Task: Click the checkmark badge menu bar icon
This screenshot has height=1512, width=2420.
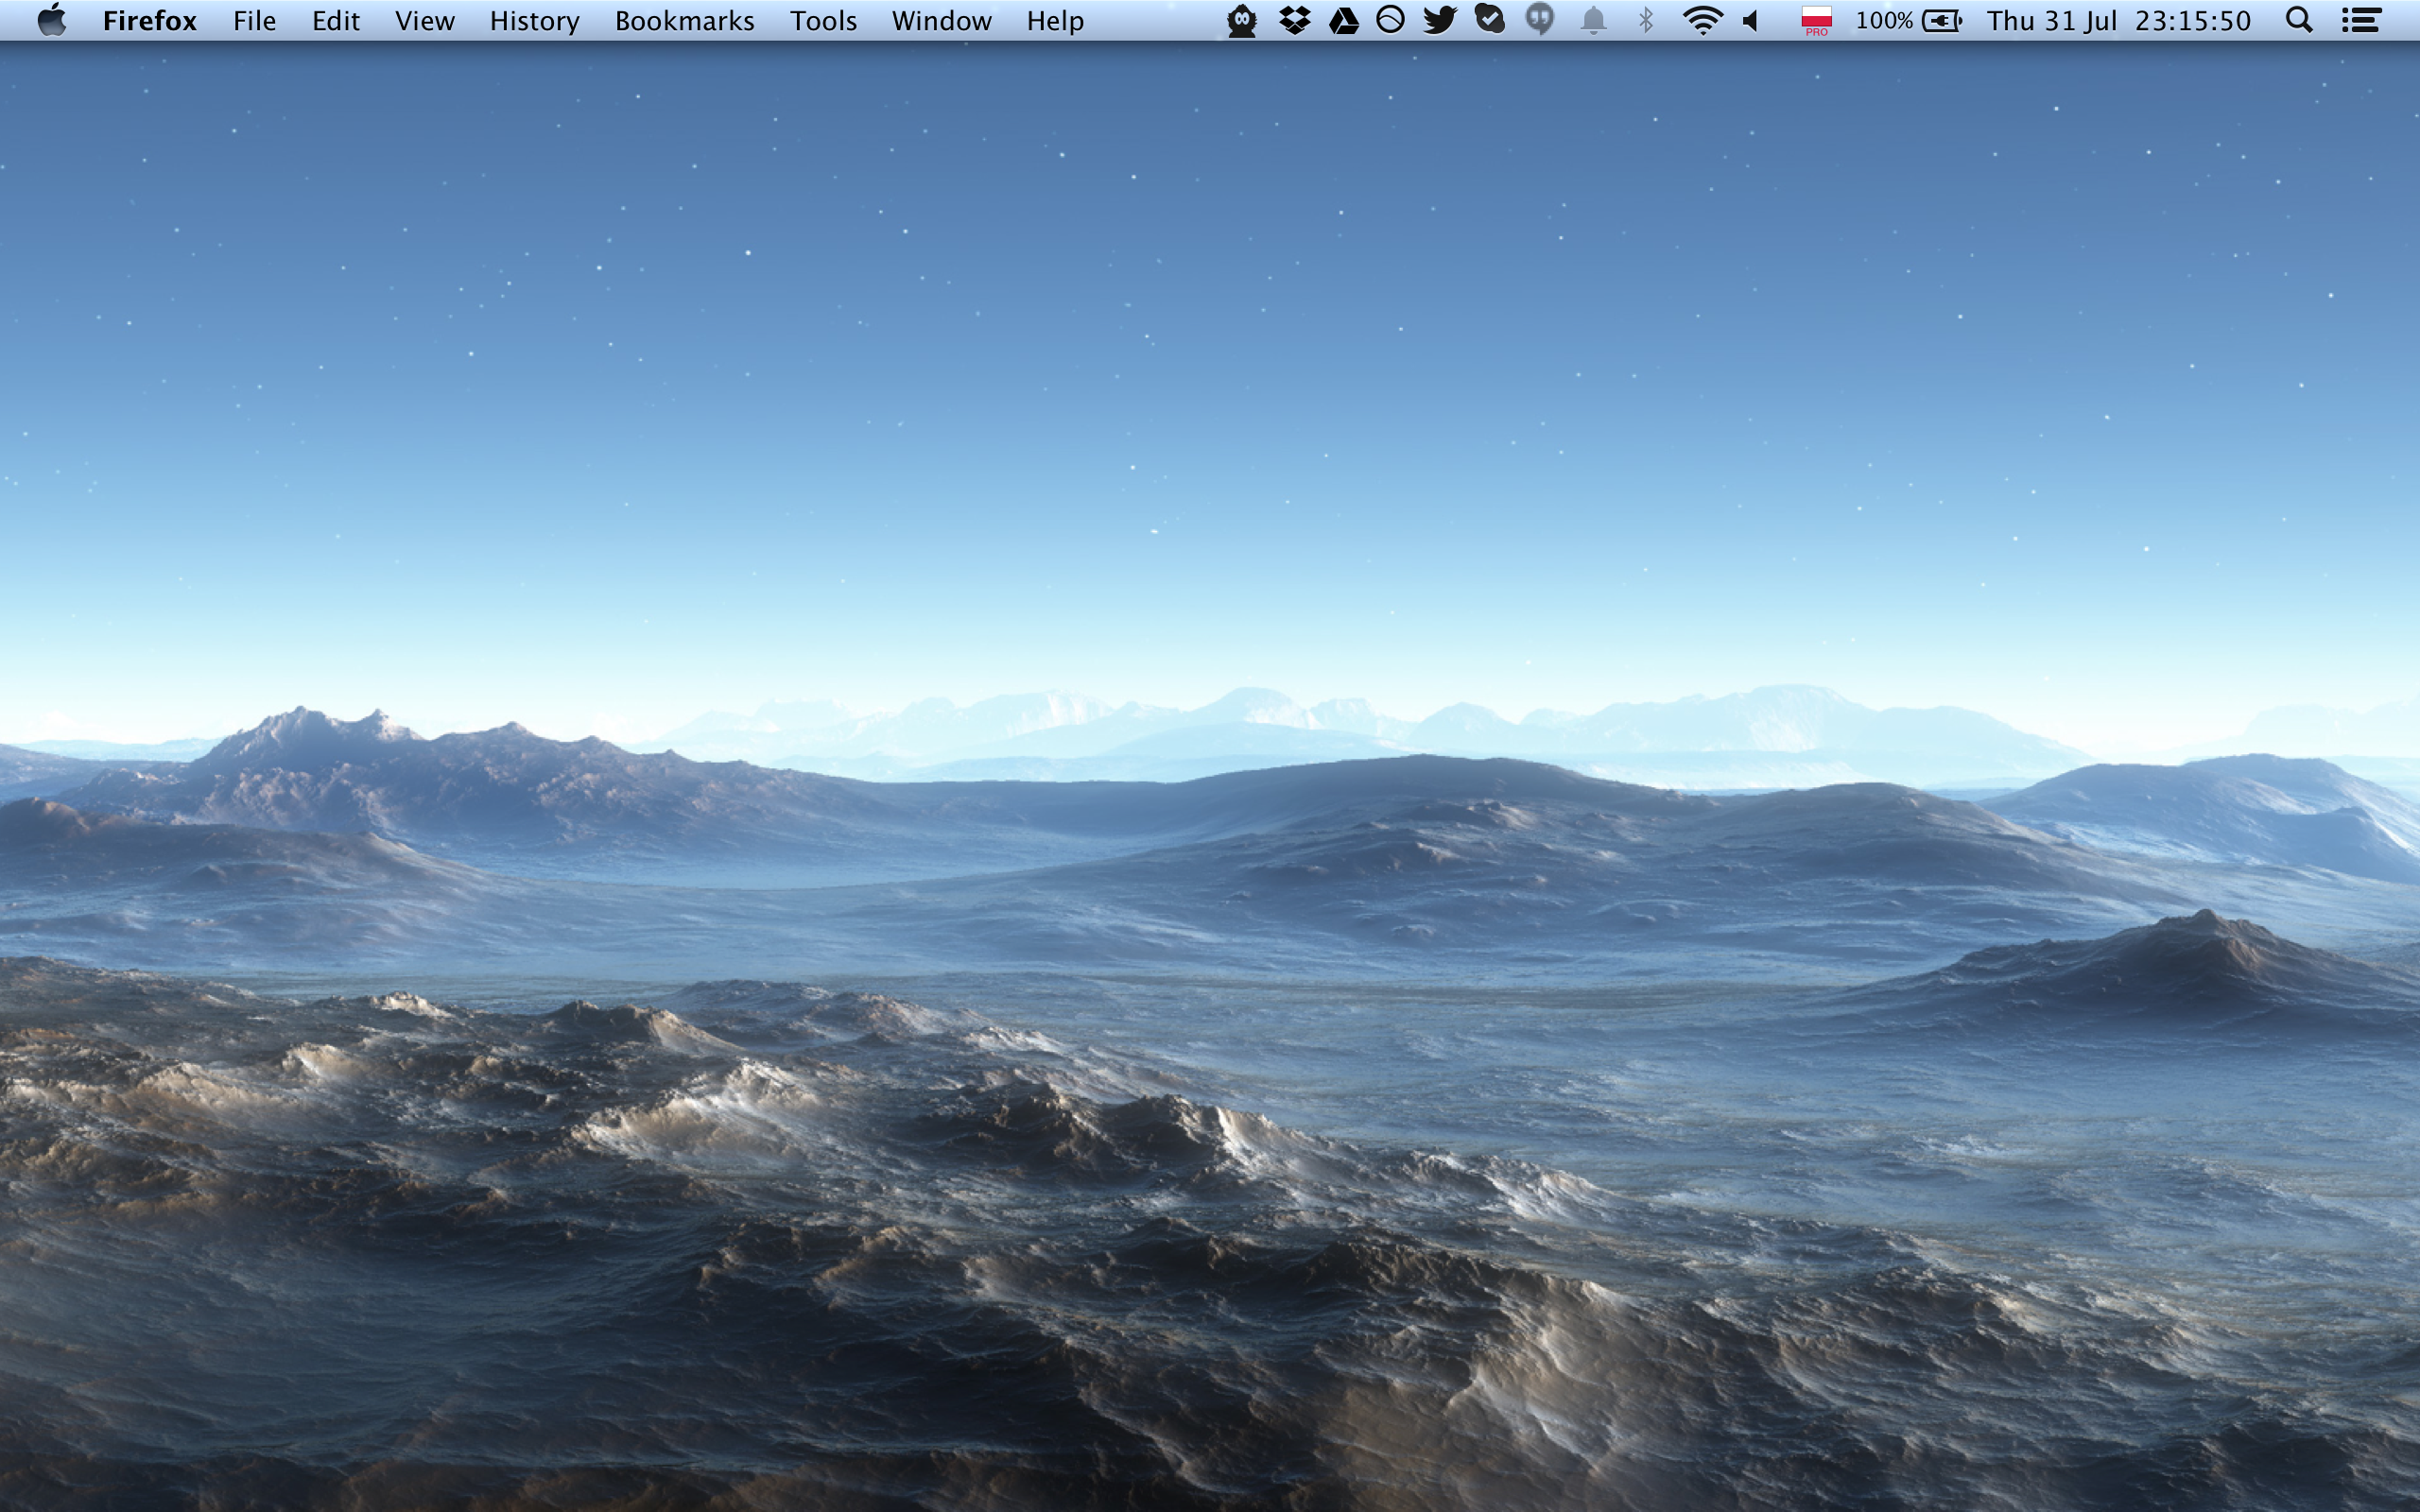Action: 1489,20
